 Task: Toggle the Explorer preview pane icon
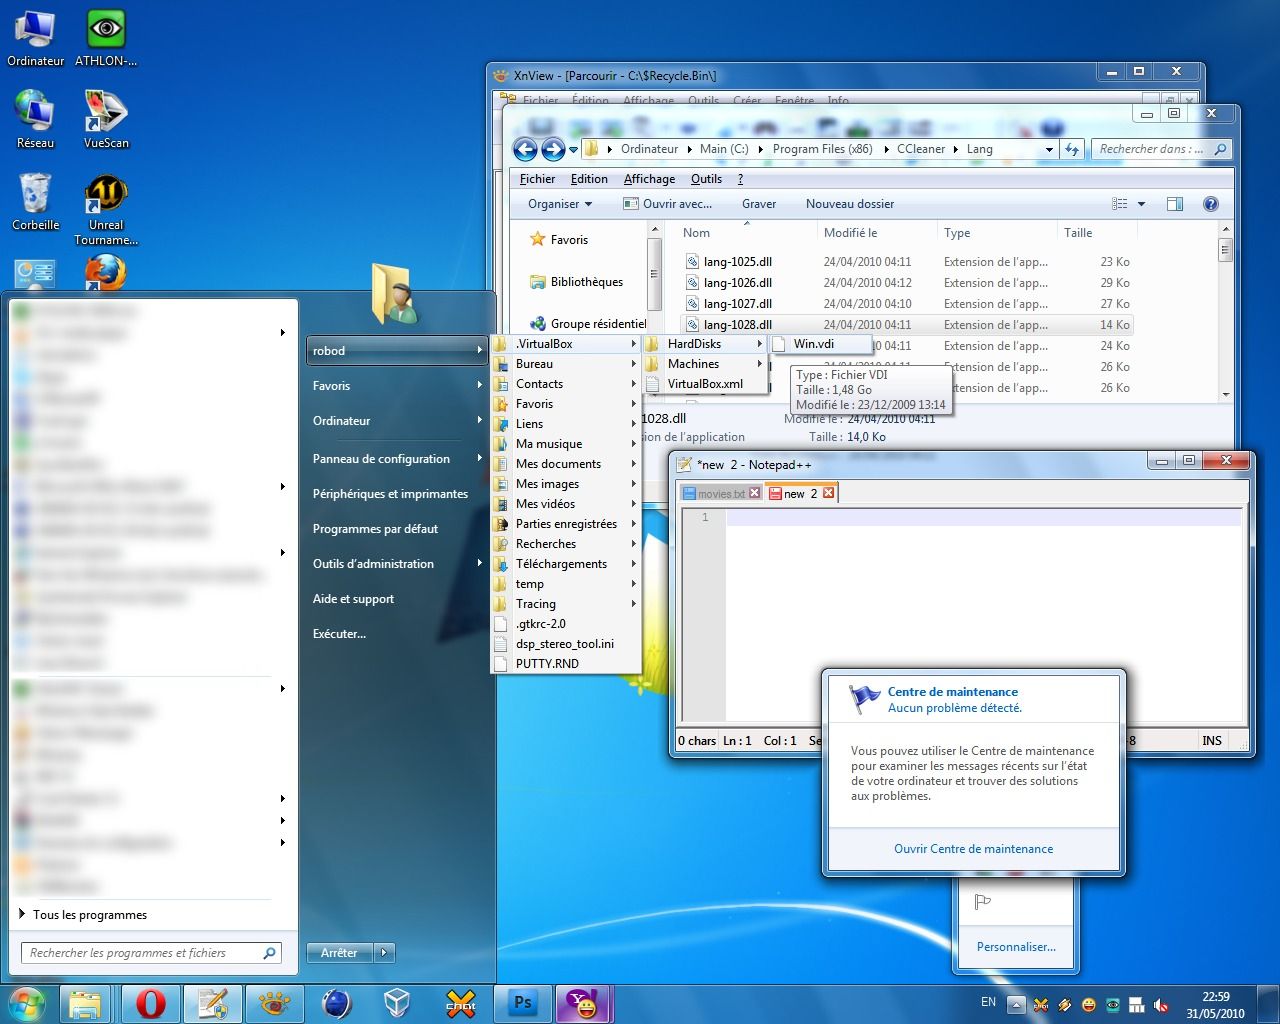coord(1175,204)
